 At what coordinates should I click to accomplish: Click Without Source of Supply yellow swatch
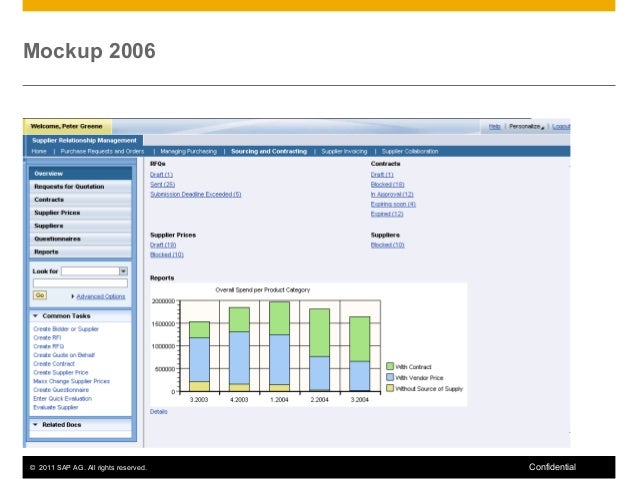[390, 388]
